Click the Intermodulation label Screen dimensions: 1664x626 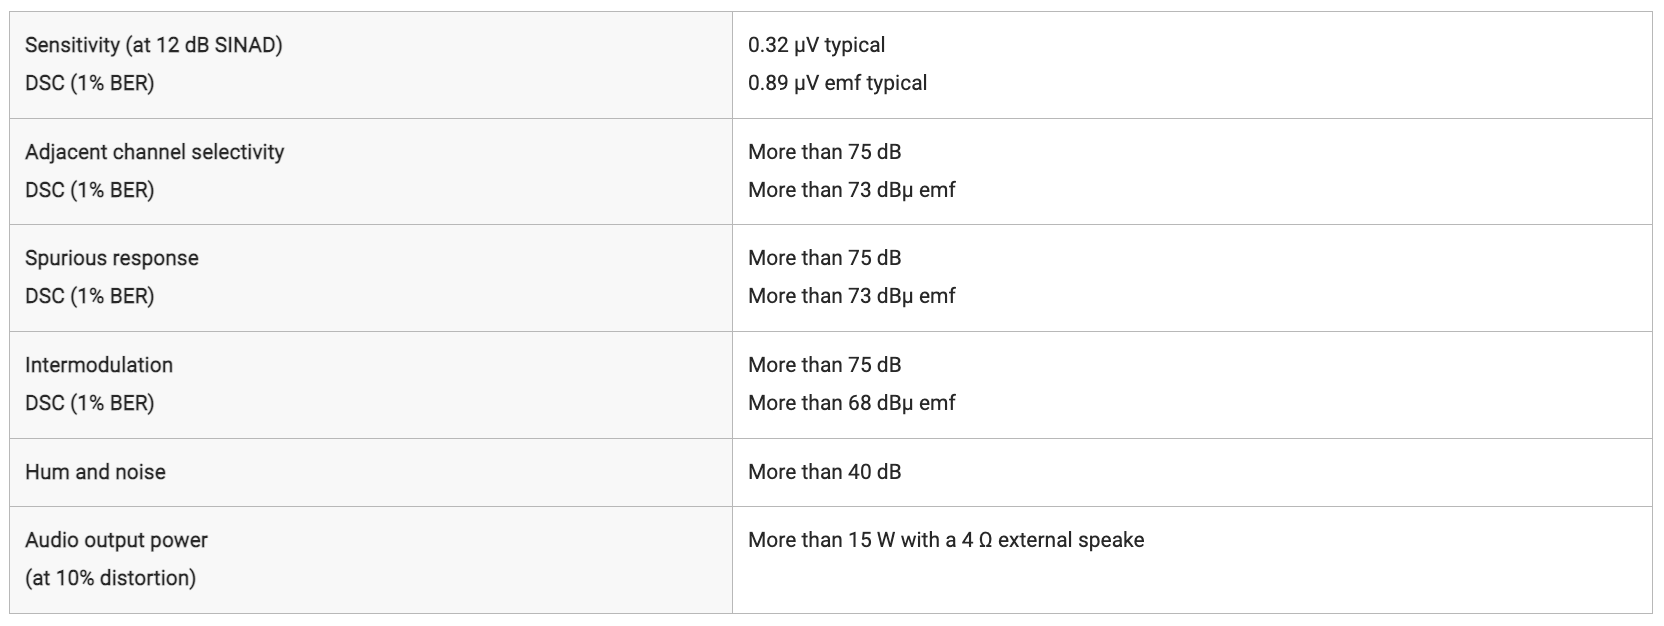[x=99, y=365]
